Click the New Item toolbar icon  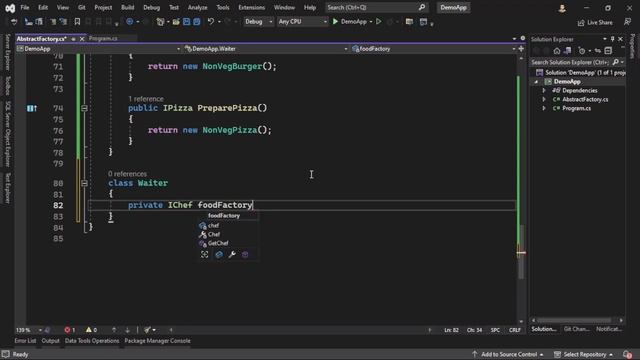click(x=160, y=22)
